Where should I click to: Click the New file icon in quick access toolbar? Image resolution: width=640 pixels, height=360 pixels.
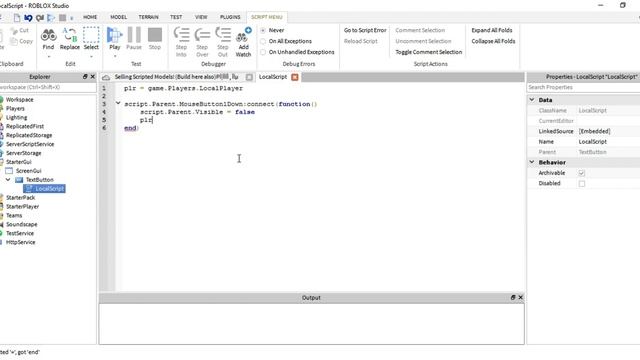point(17,18)
